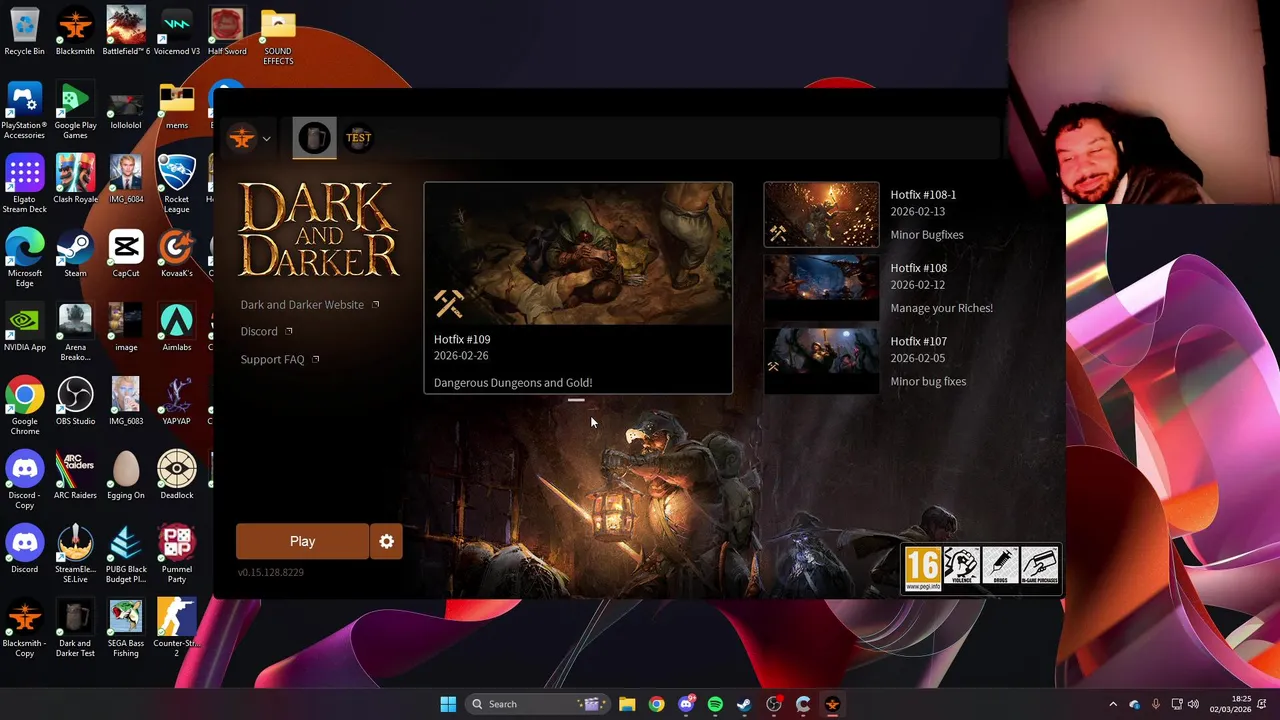
Task: Click the taskbar Search box
Action: (538, 704)
